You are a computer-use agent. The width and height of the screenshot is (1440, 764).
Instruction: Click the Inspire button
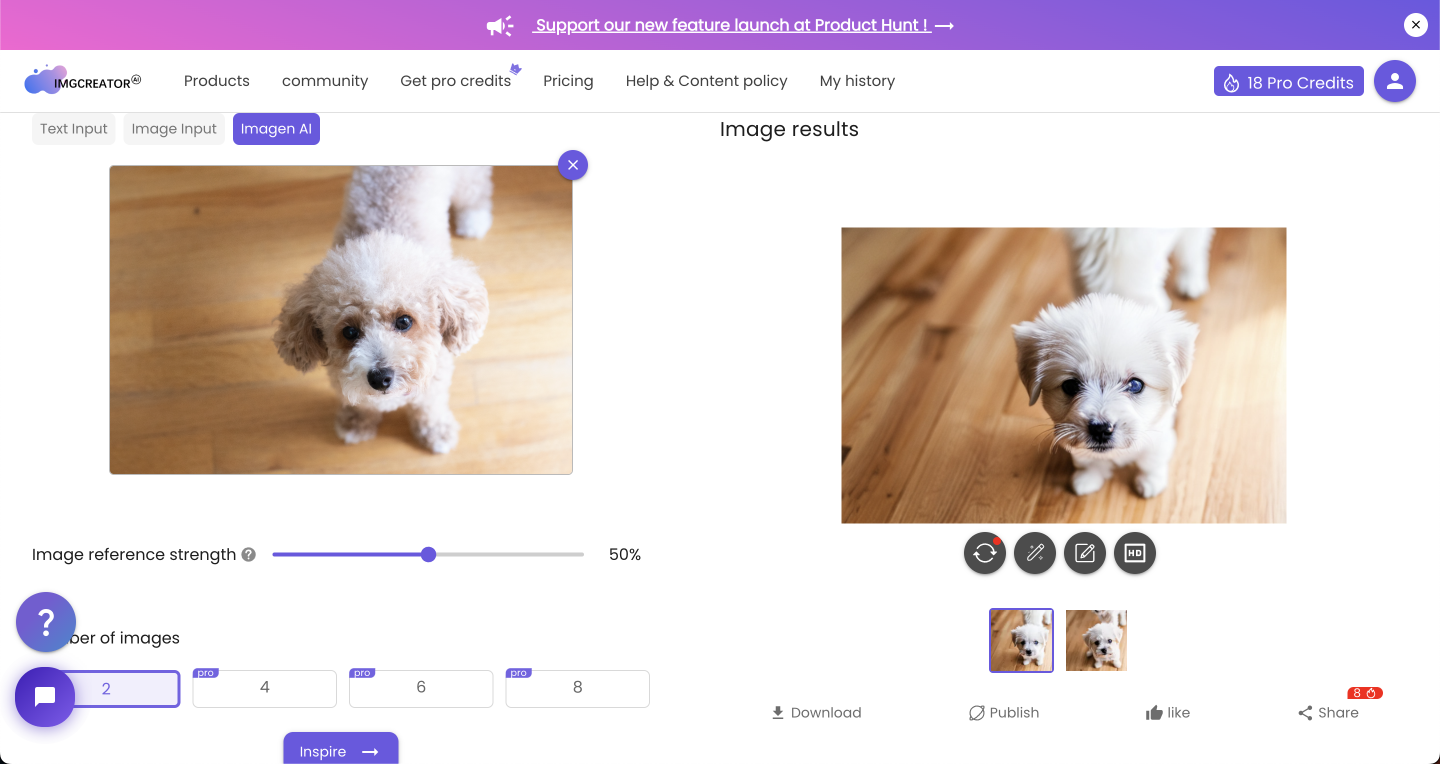point(340,751)
